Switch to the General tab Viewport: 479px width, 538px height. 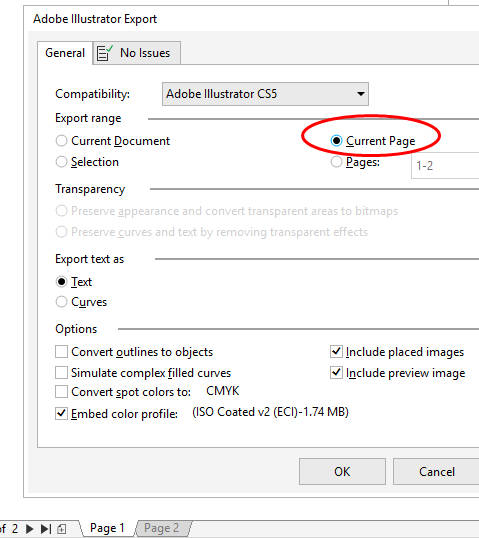[65, 53]
